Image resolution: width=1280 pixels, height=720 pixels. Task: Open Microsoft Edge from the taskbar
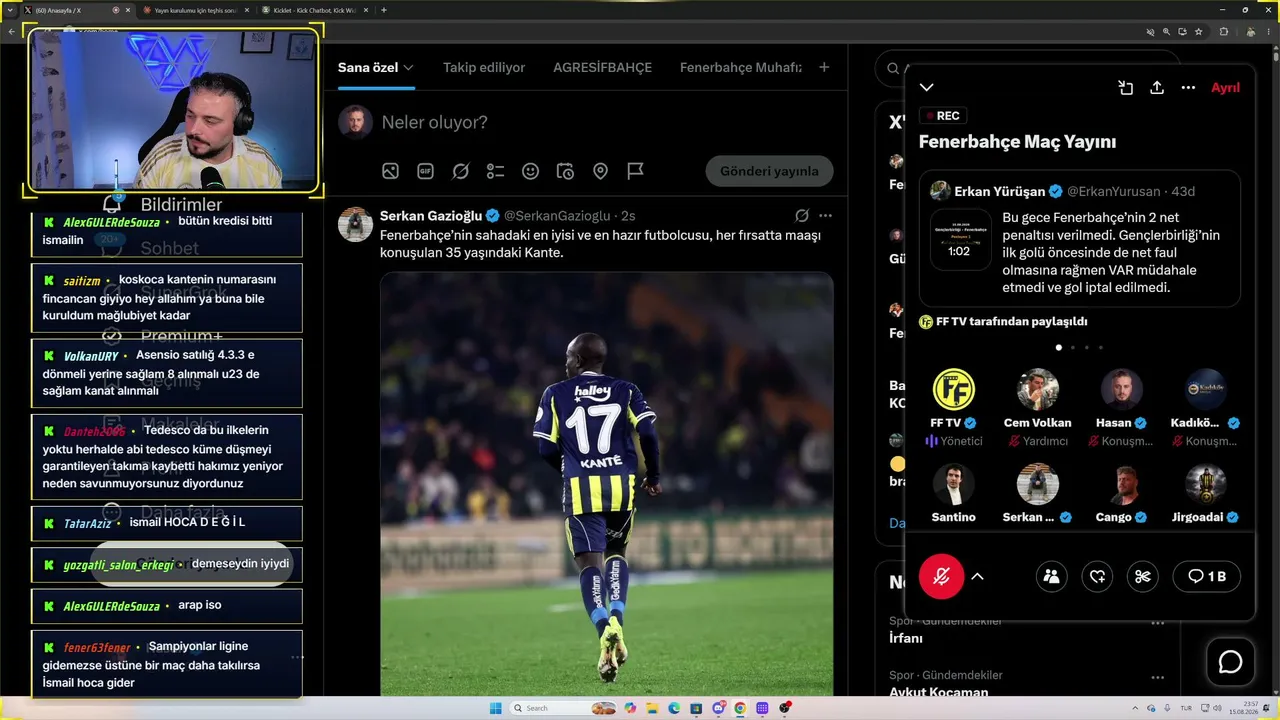click(673, 708)
